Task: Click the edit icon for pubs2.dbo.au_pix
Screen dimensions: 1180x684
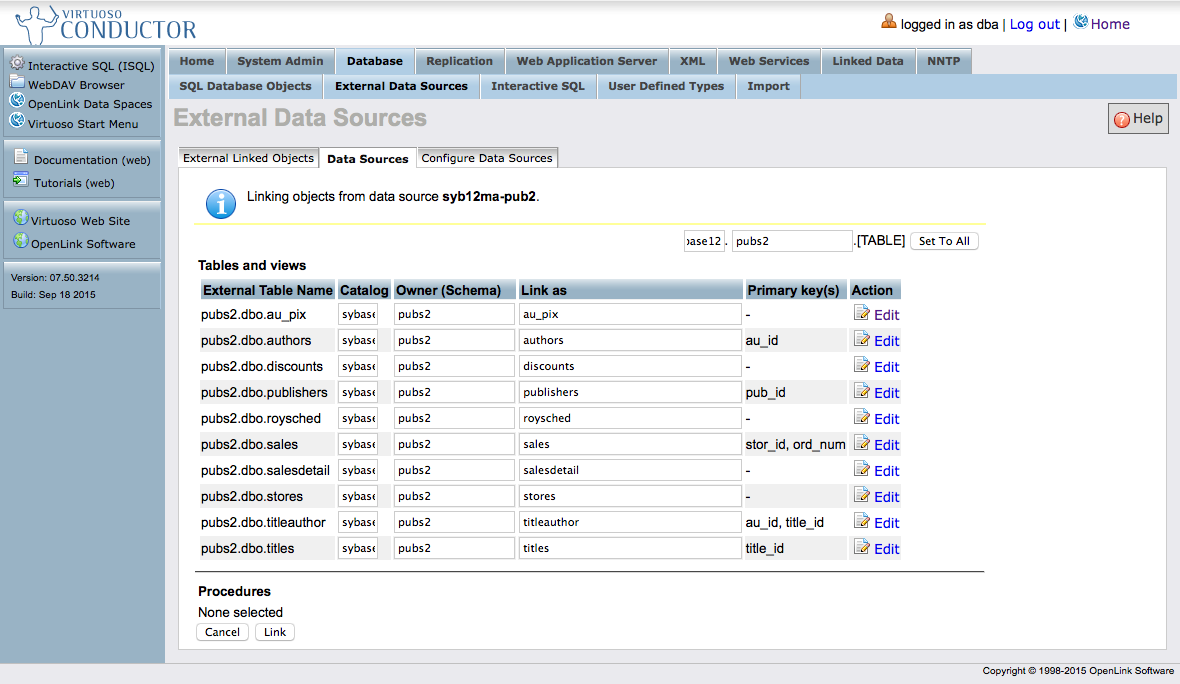Action: [x=862, y=313]
